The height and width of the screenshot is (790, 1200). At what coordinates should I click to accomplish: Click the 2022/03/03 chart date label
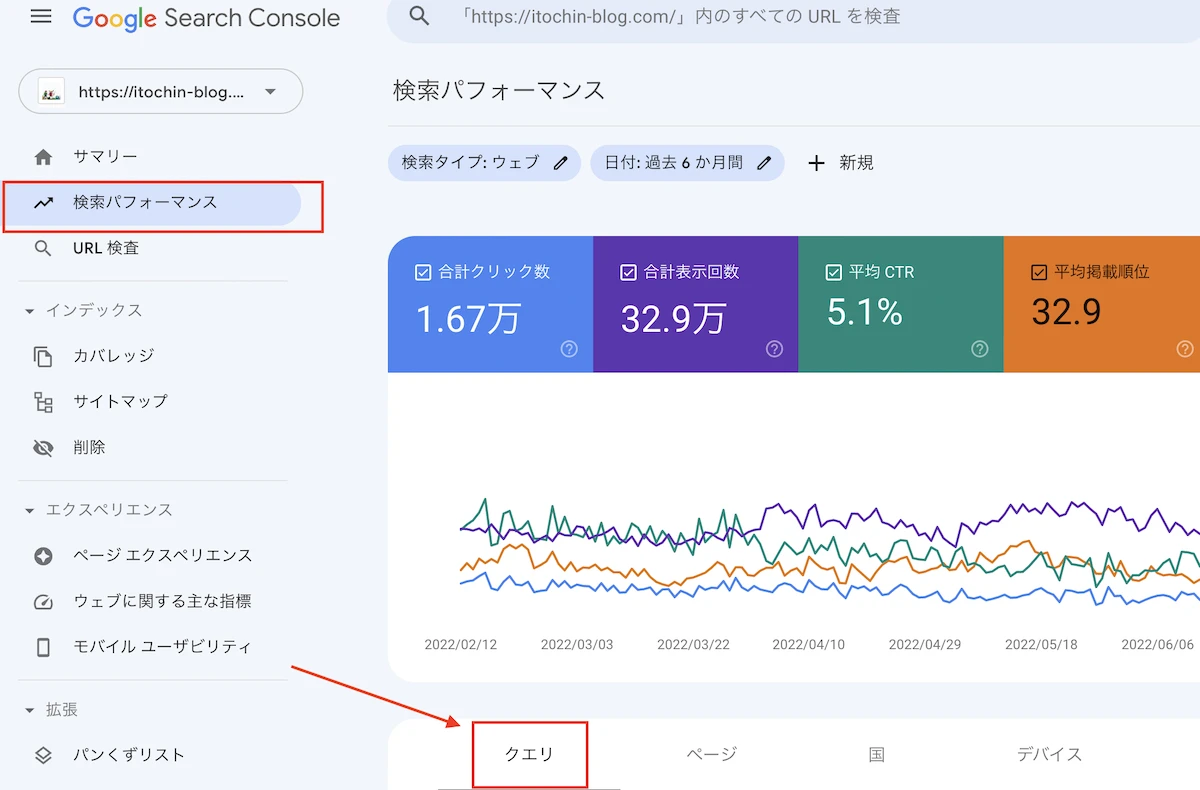pyautogui.click(x=577, y=644)
